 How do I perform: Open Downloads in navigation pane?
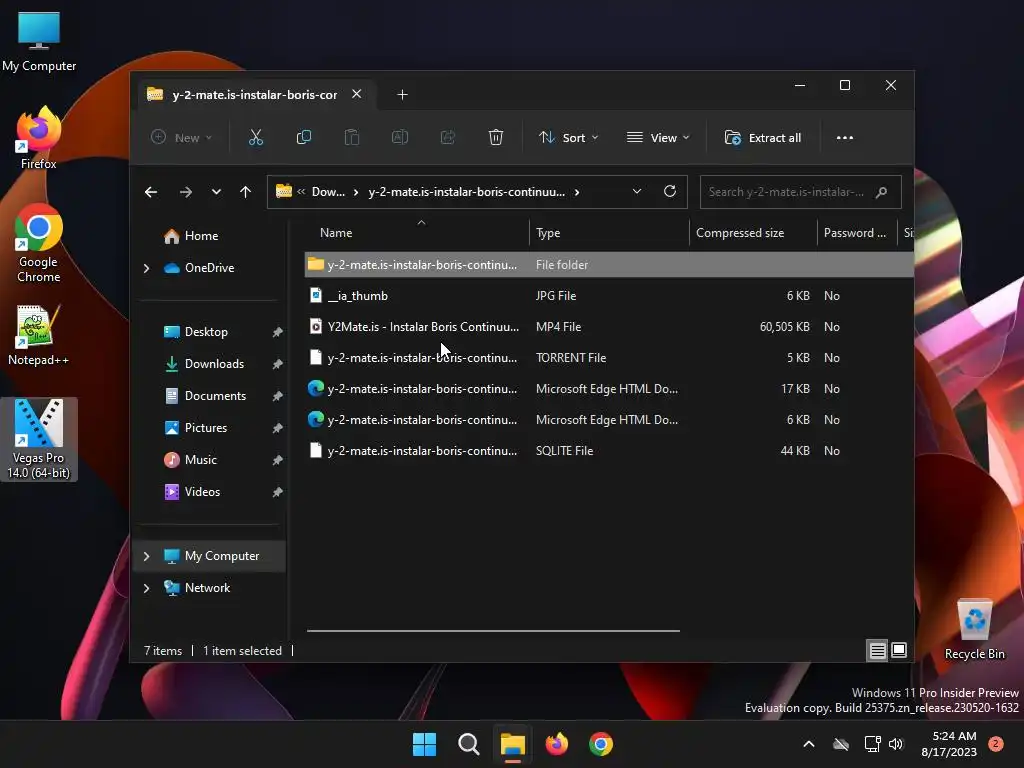pos(214,364)
